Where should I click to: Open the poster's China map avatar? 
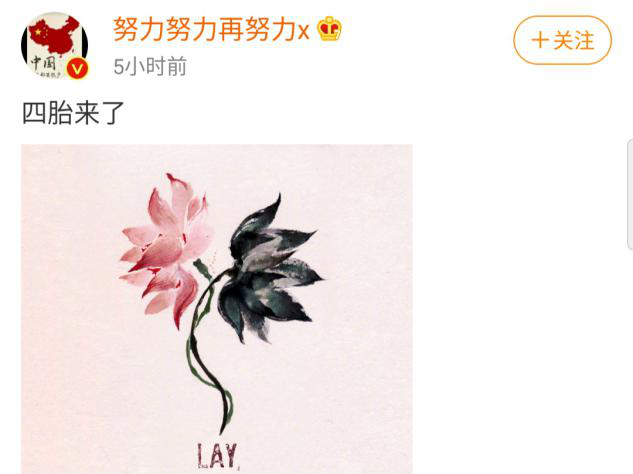[54, 45]
